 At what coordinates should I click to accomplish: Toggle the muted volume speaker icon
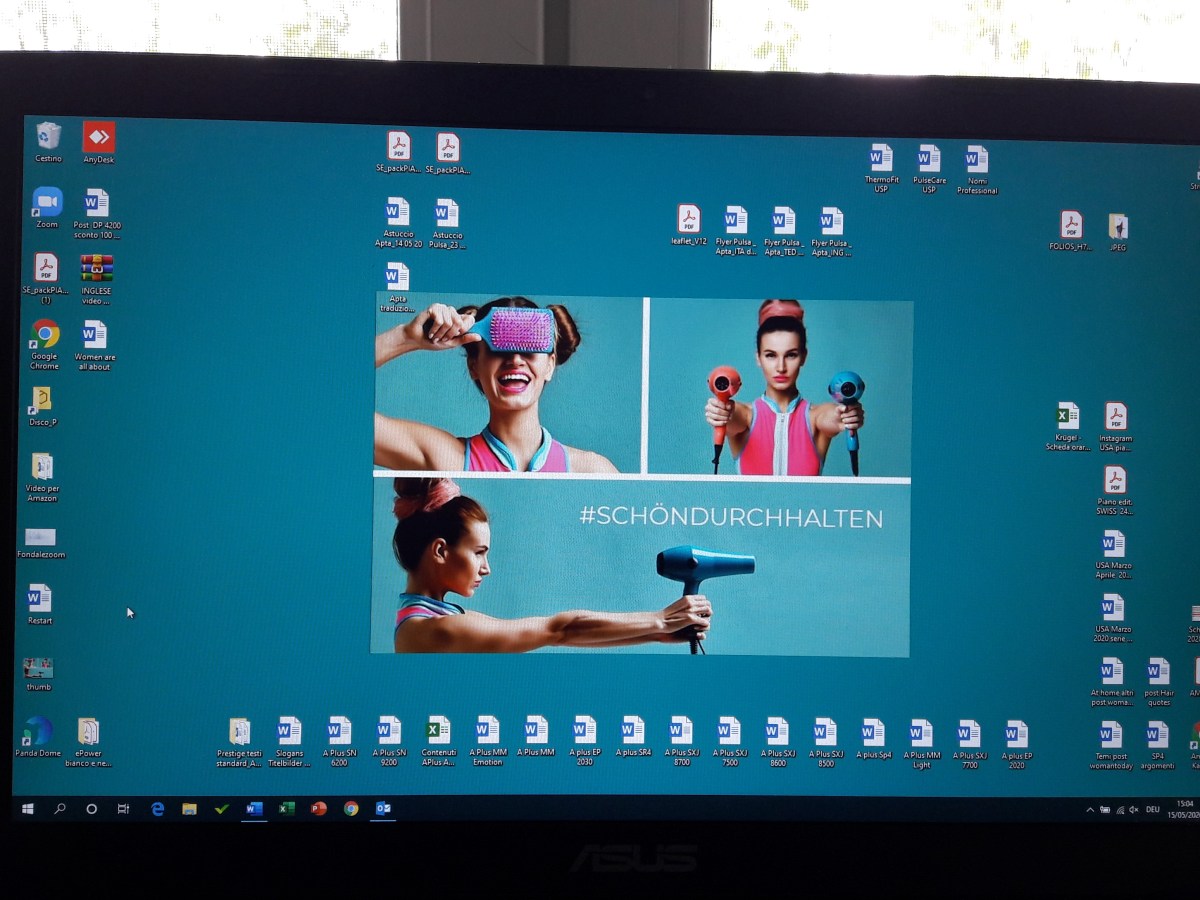click(x=1134, y=809)
